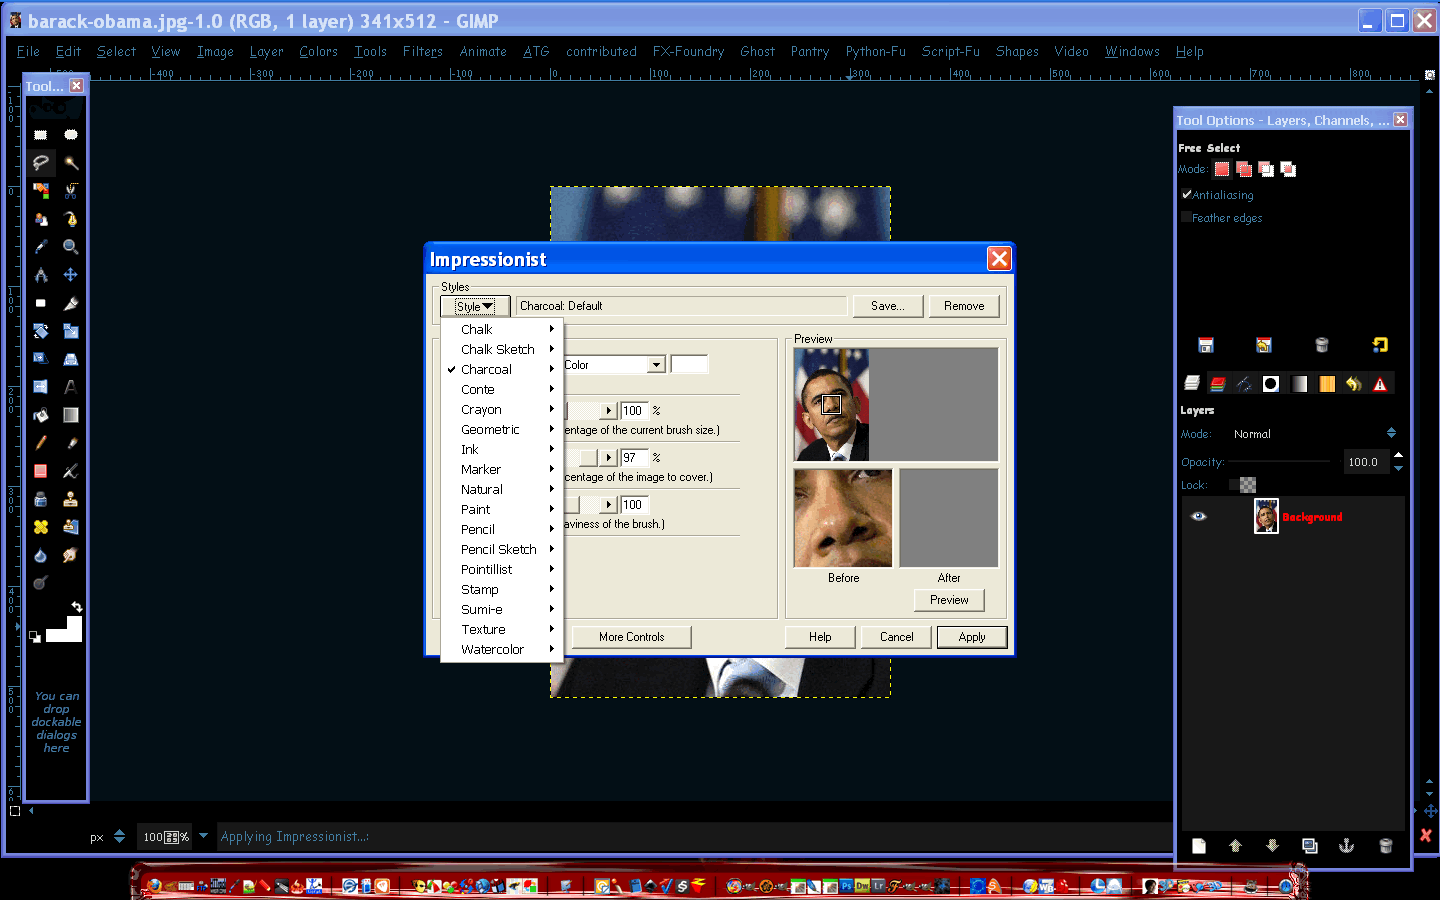Click the Cancel button in Impressionist
The image size is (1440, 900).
click(x=896, y=637)
